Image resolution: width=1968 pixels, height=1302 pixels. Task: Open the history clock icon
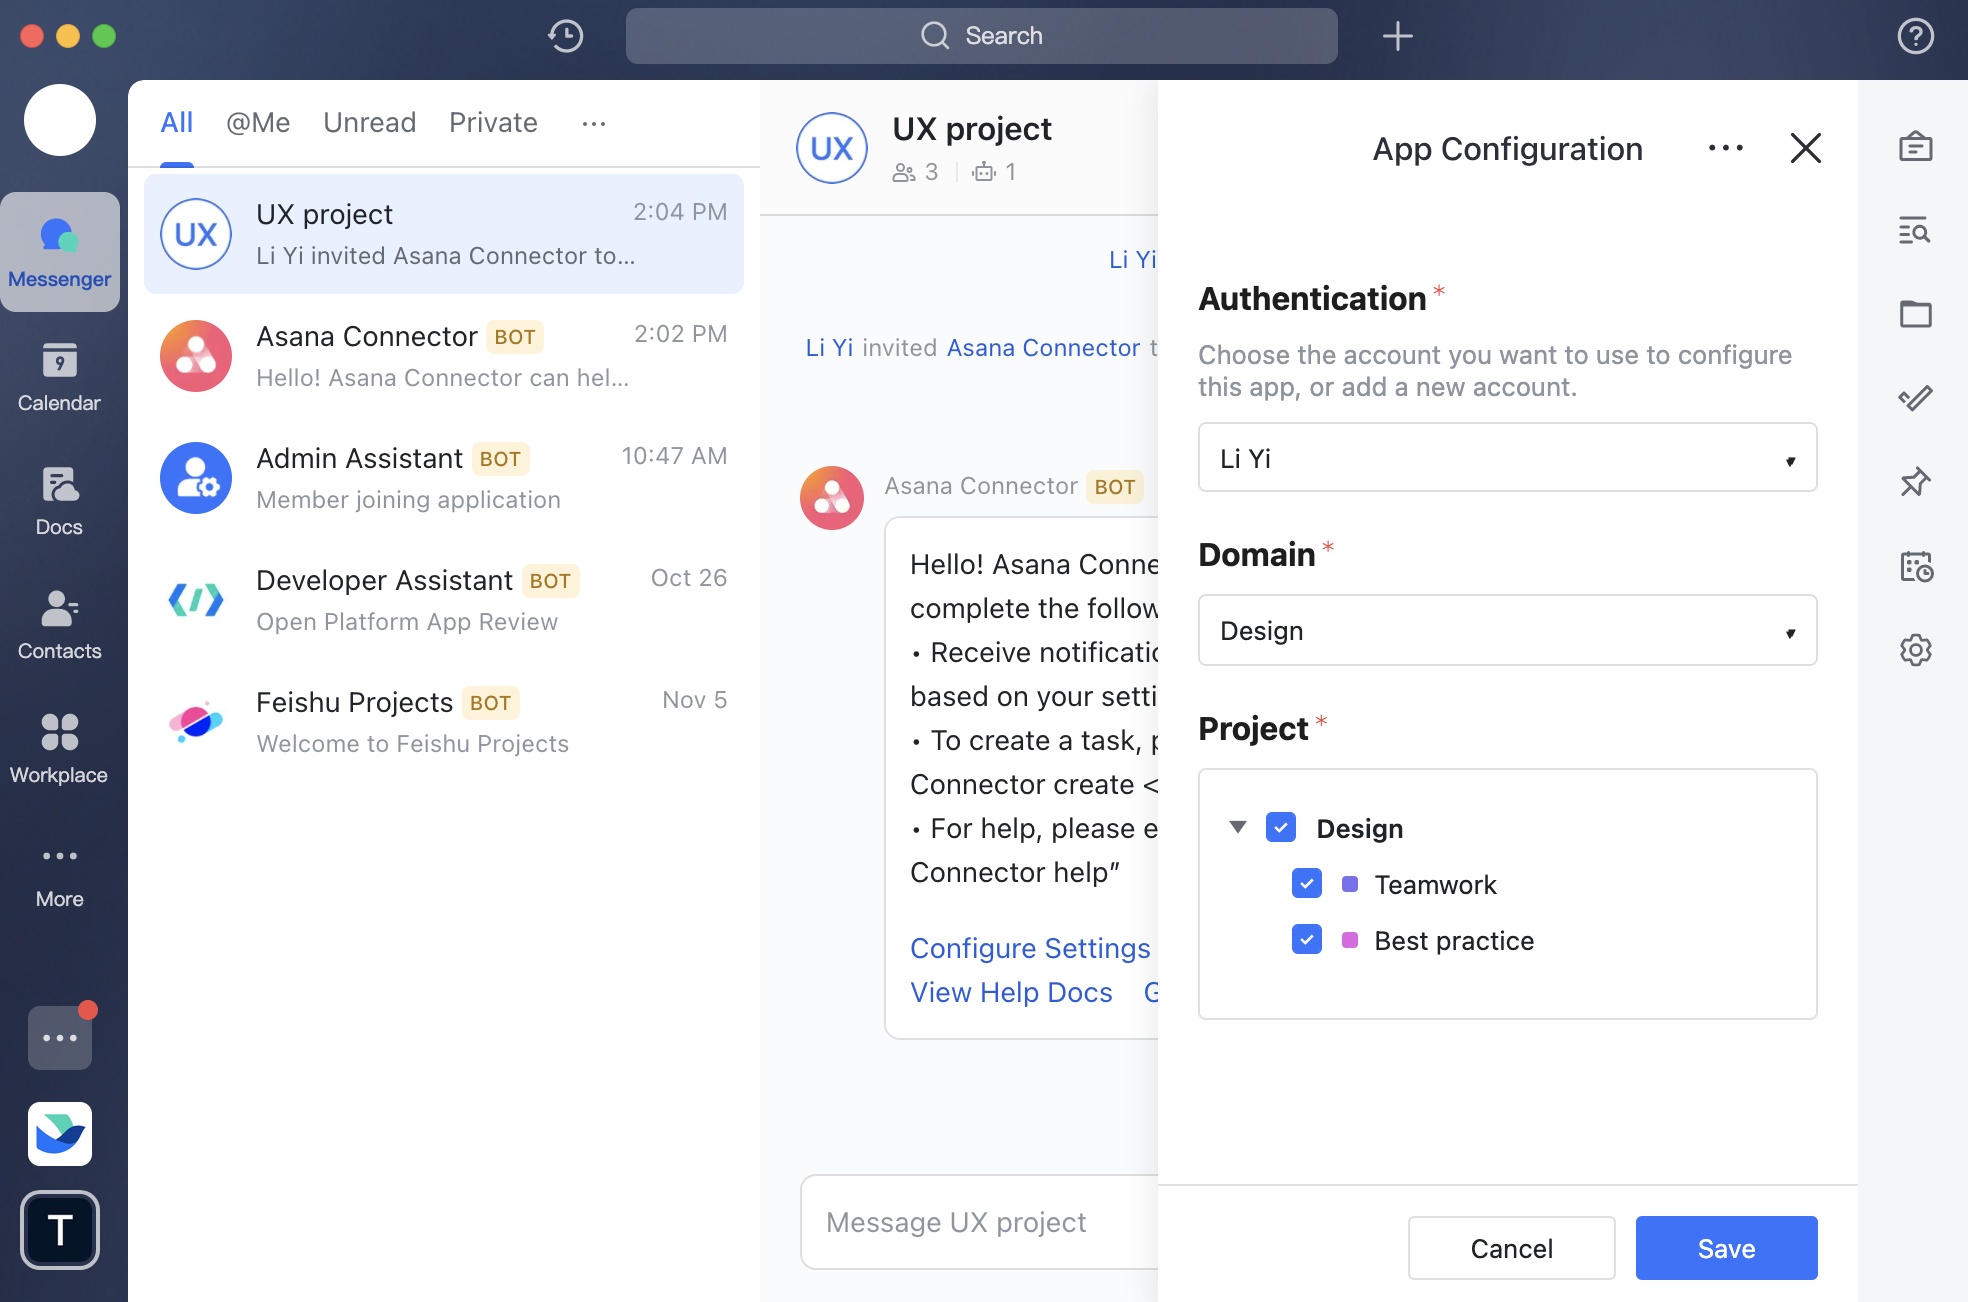click(566, 36)
